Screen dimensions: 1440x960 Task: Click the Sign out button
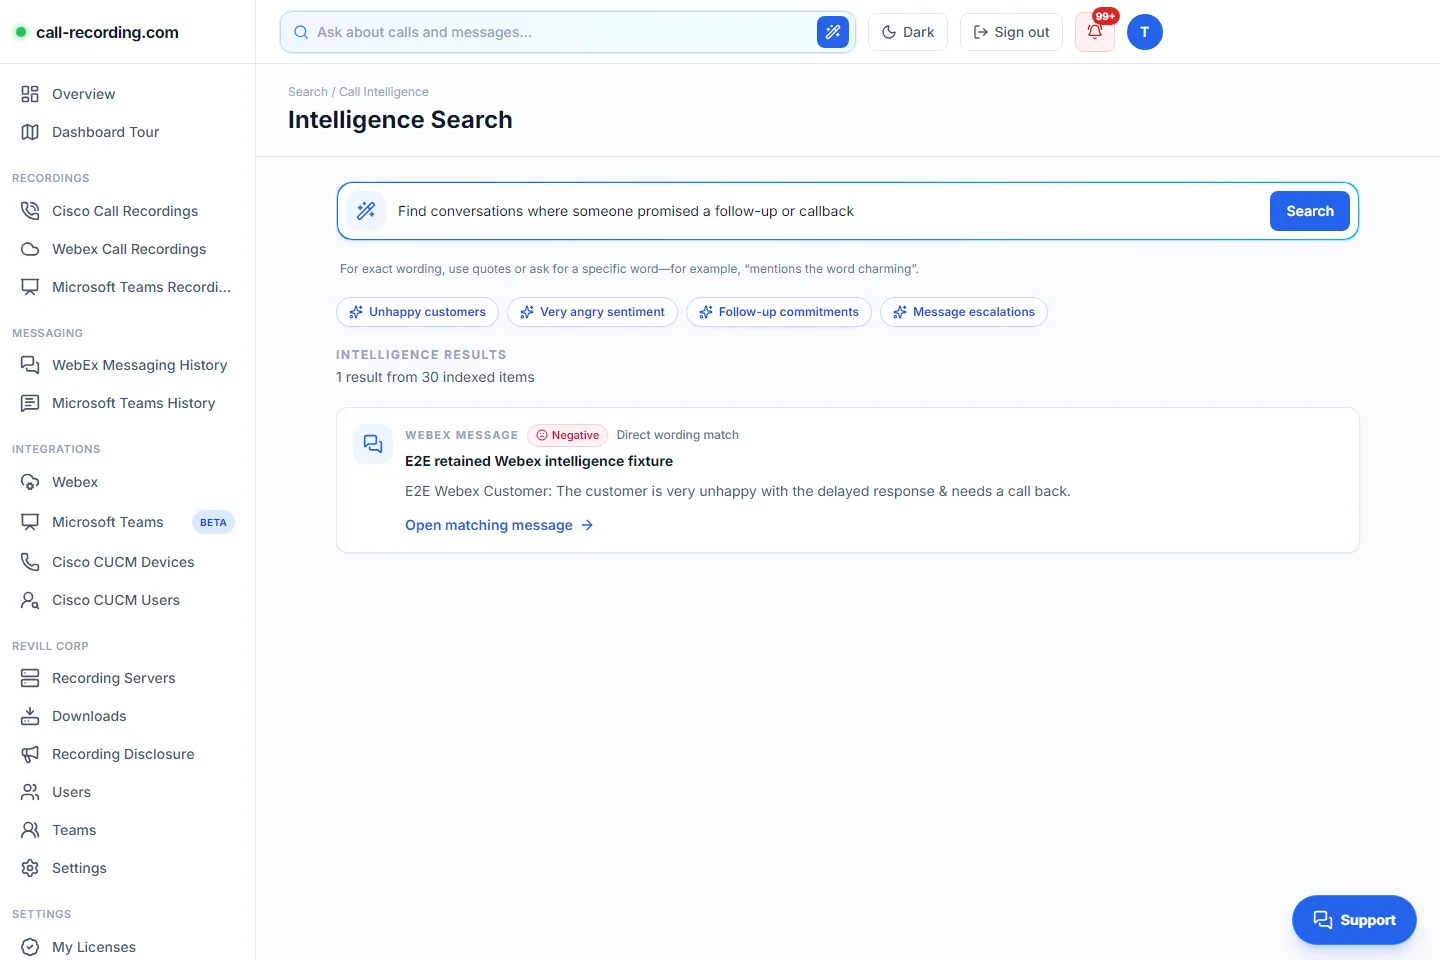1011,32
